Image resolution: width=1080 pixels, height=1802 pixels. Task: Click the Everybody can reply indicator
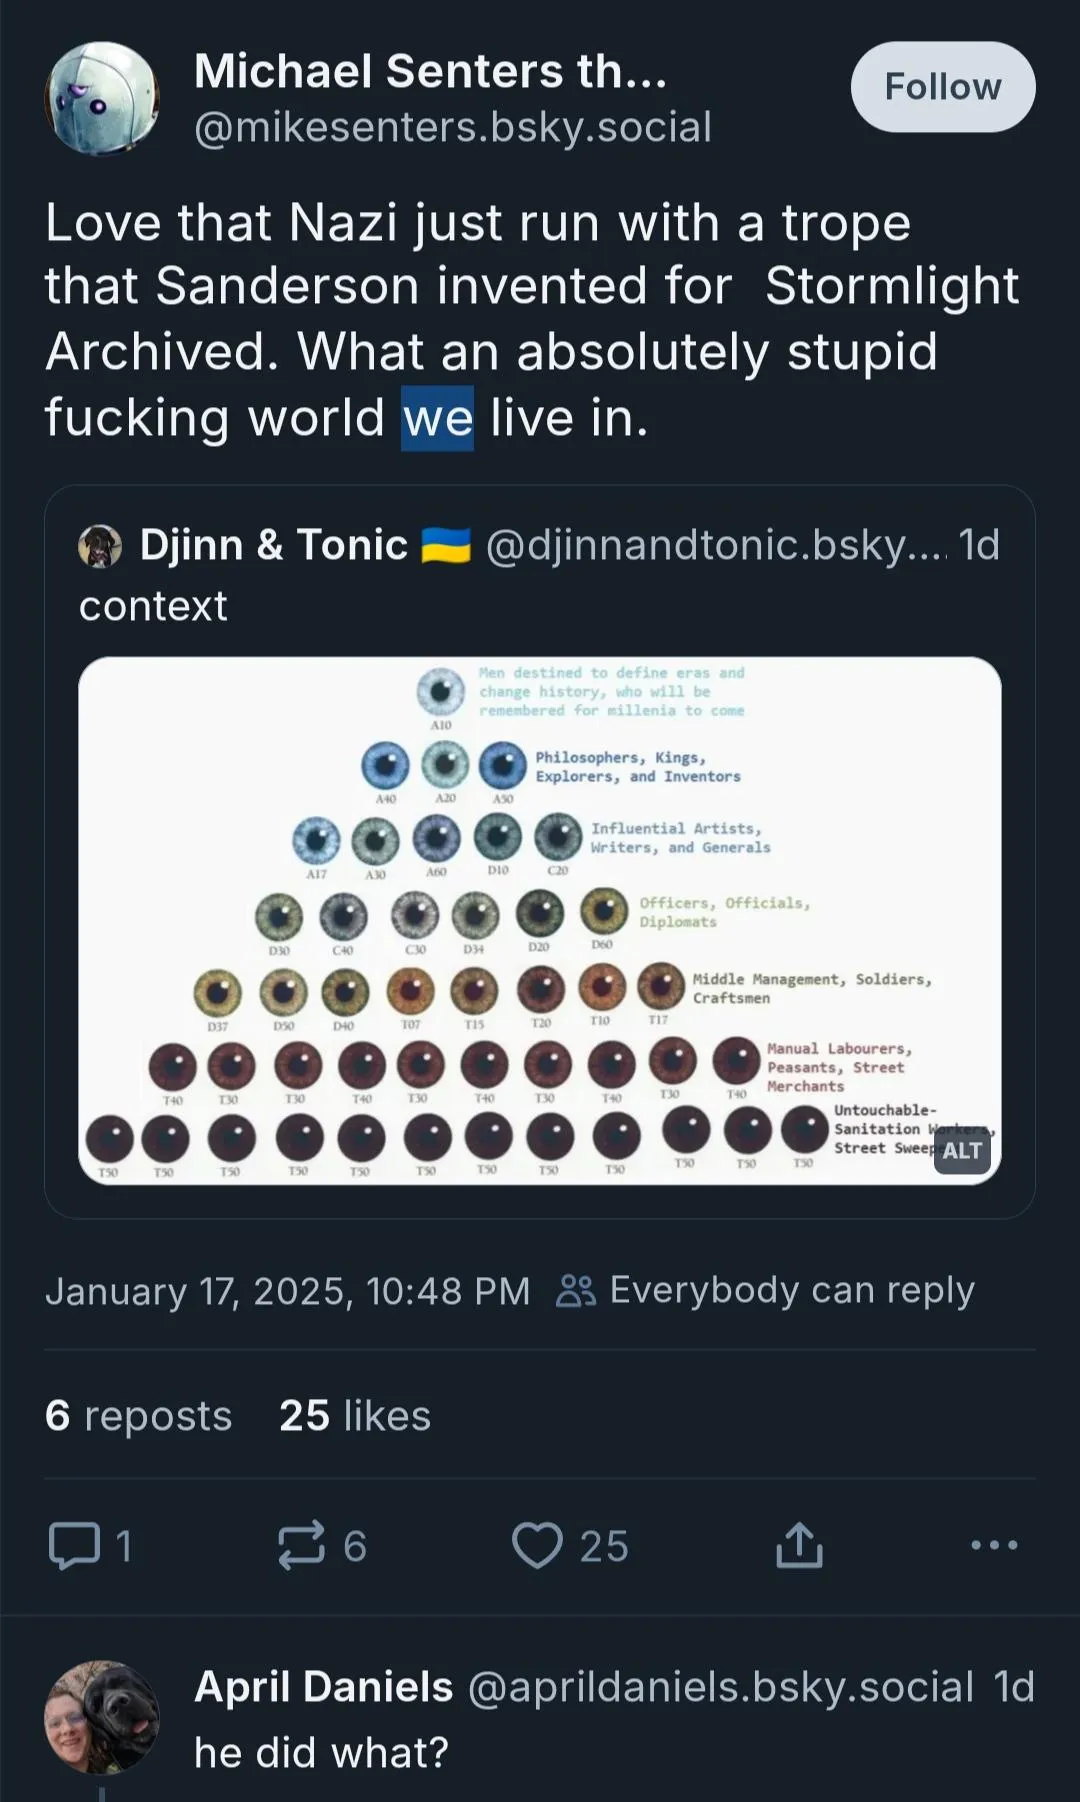[x=765, y=1291]
